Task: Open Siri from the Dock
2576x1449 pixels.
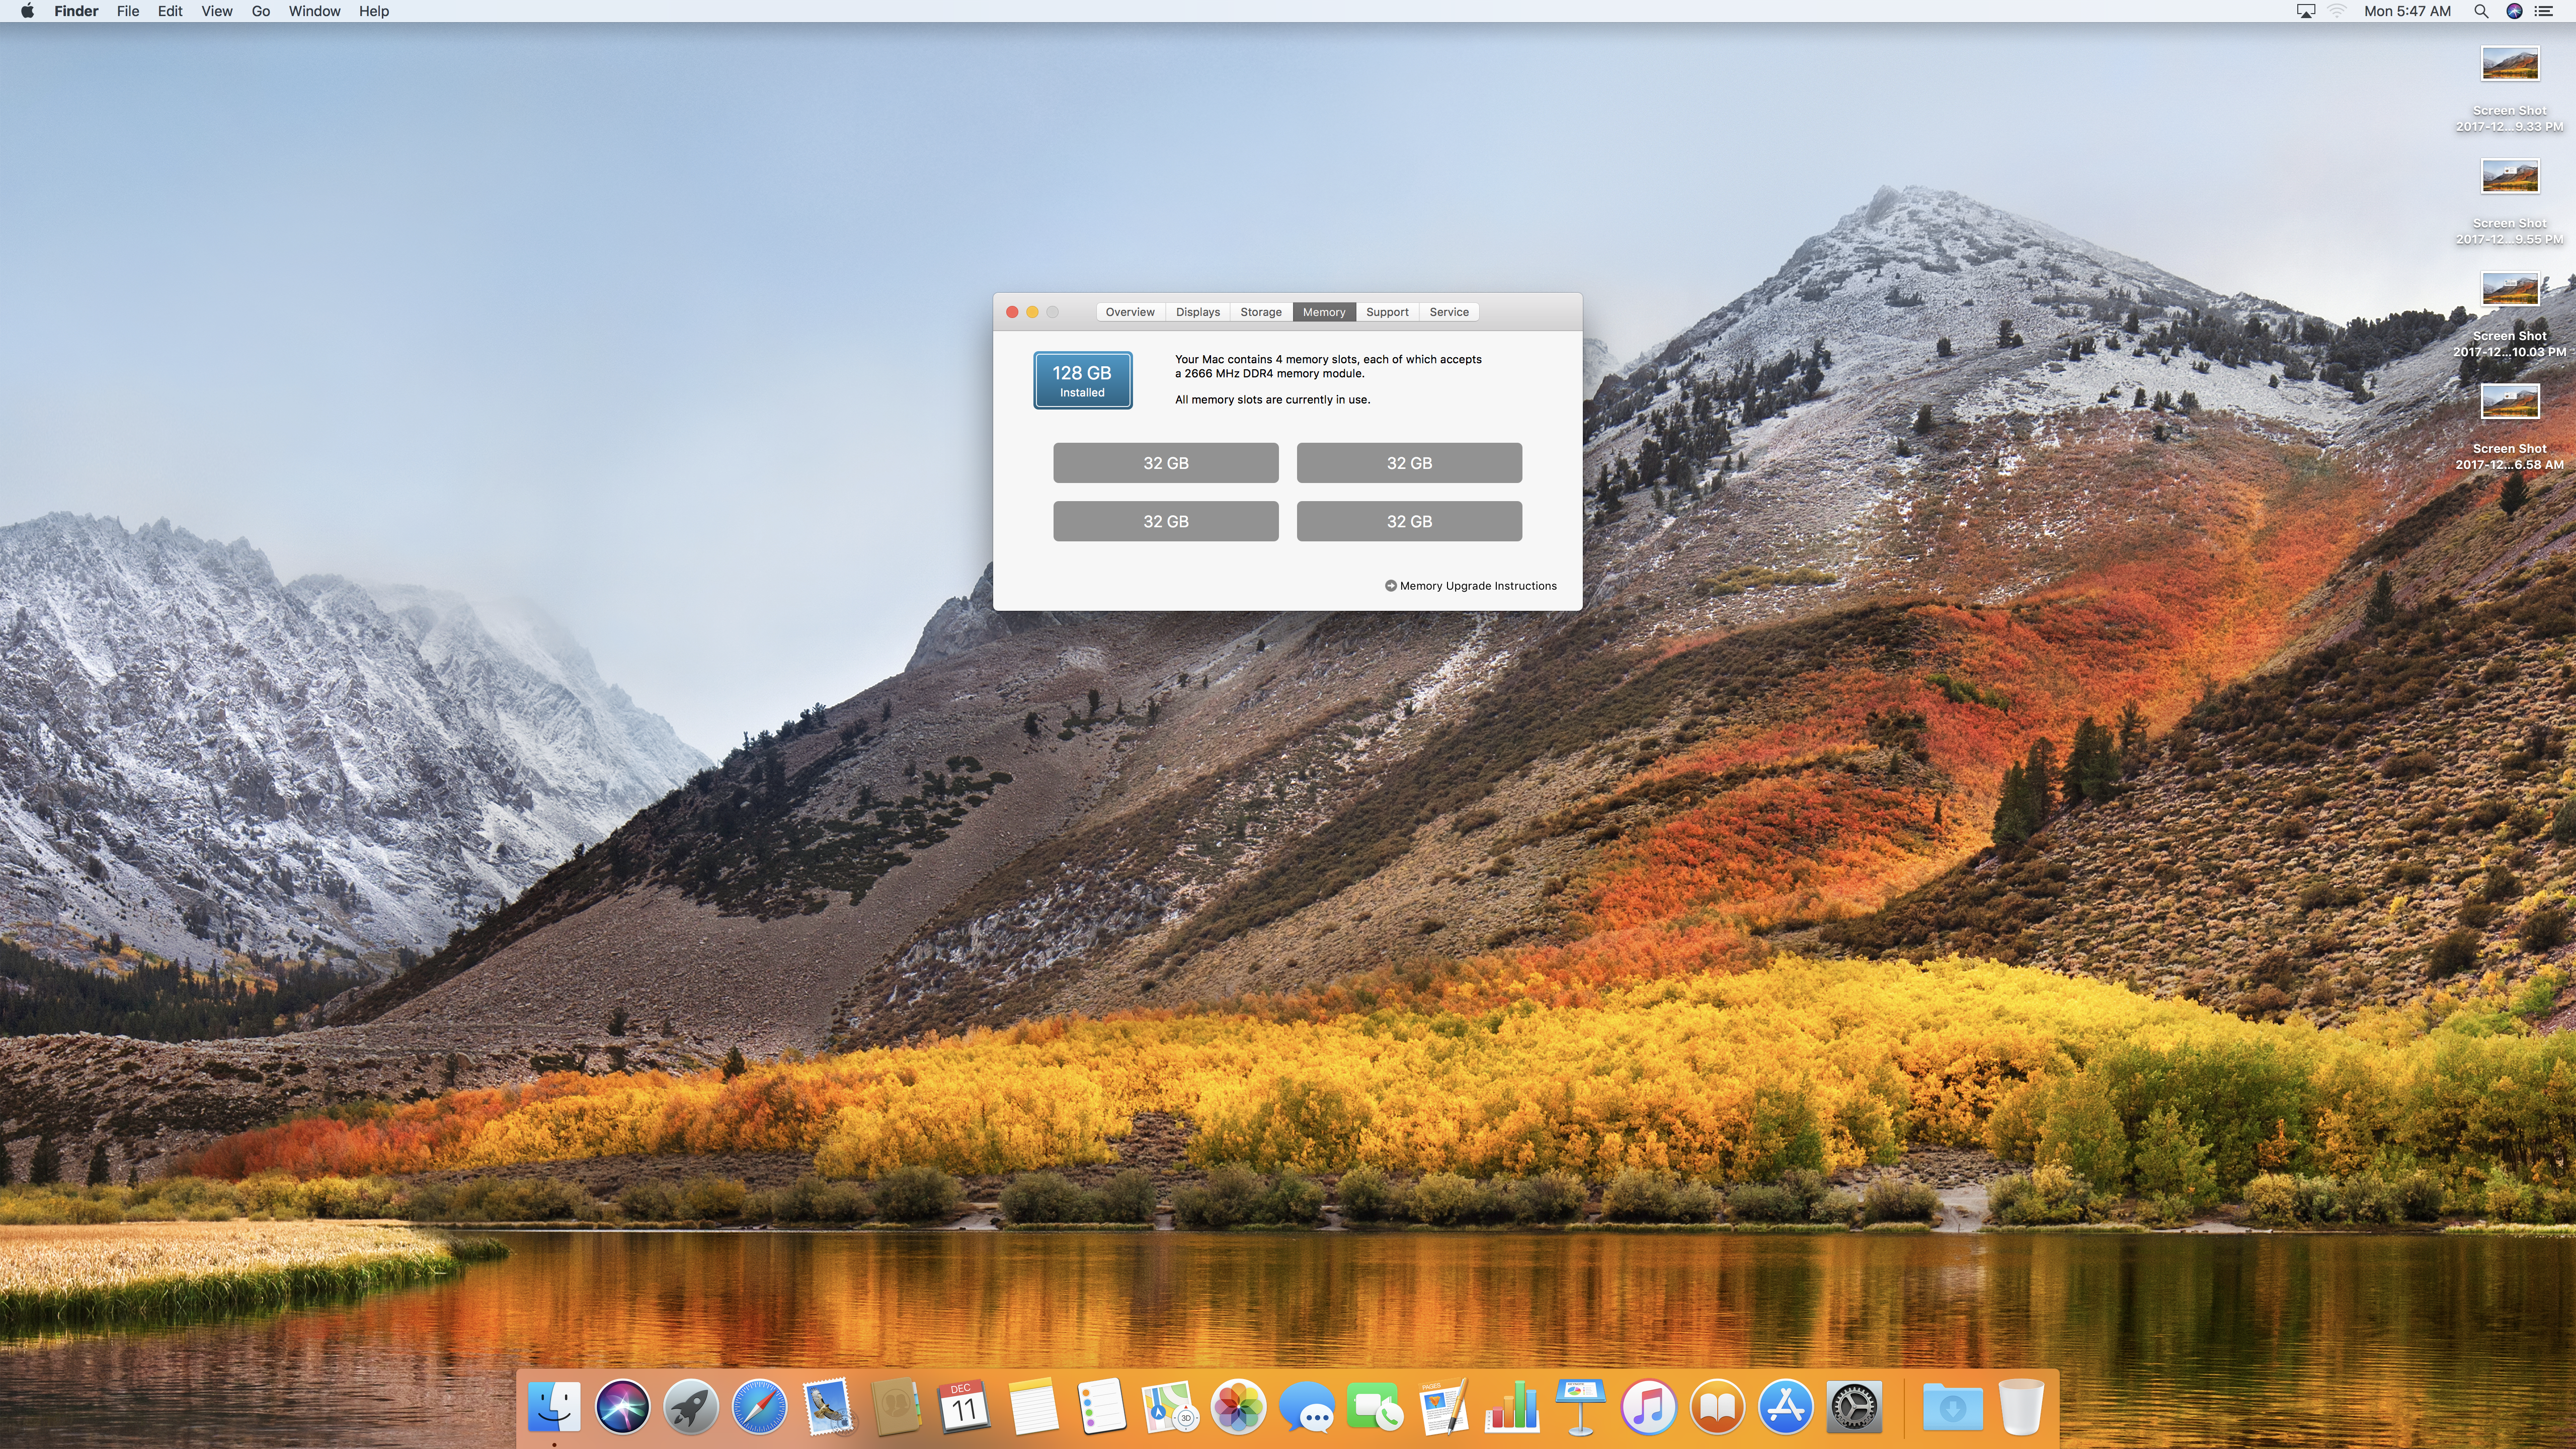Action: click(622, 1407)
